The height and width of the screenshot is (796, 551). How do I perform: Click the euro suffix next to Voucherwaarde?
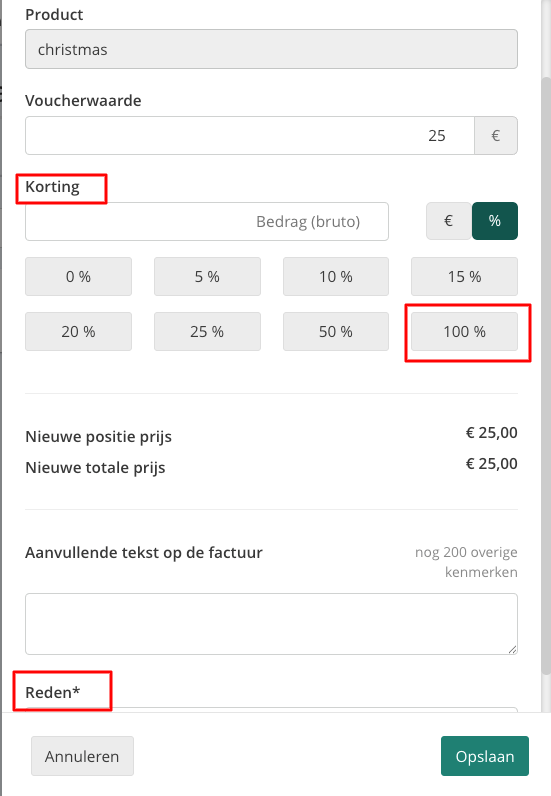(496, 136)
